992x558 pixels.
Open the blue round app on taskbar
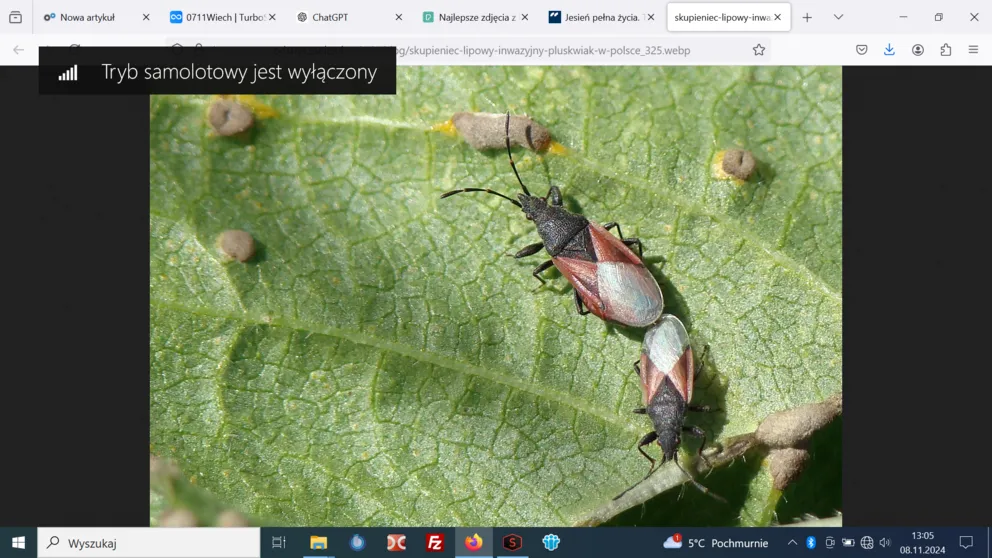(x=357, y=543)
